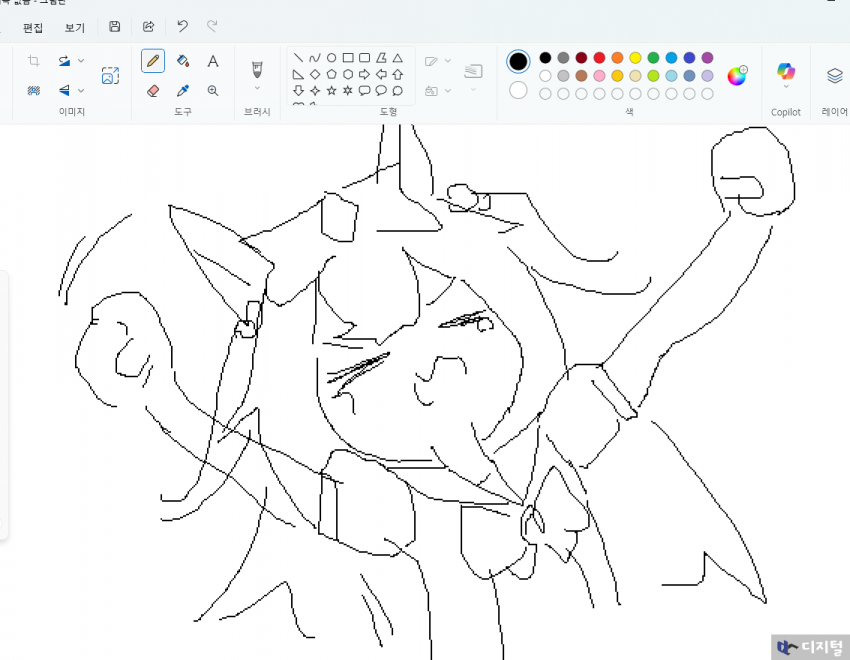Click the Copilot label text
This screenshot has height=660, width=850.
(x=785, y=112)
